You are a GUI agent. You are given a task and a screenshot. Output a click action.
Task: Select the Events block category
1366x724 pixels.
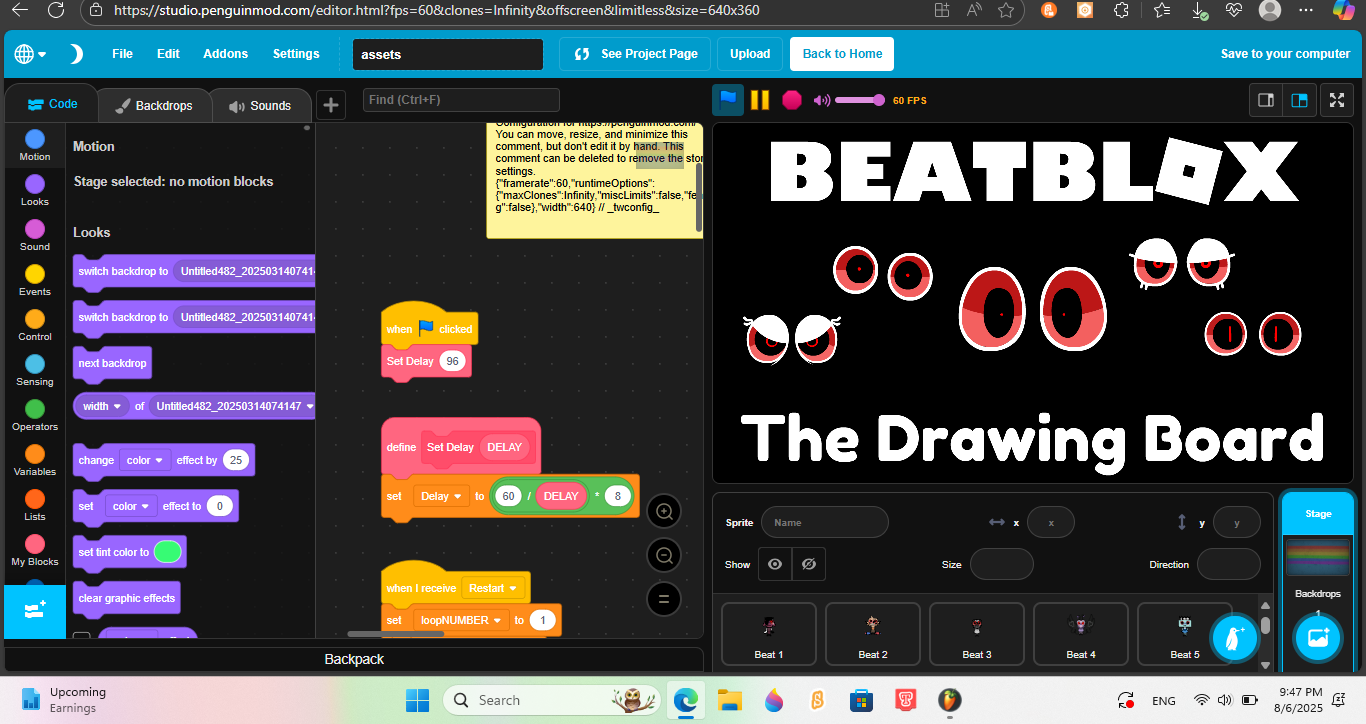(34, 280)
